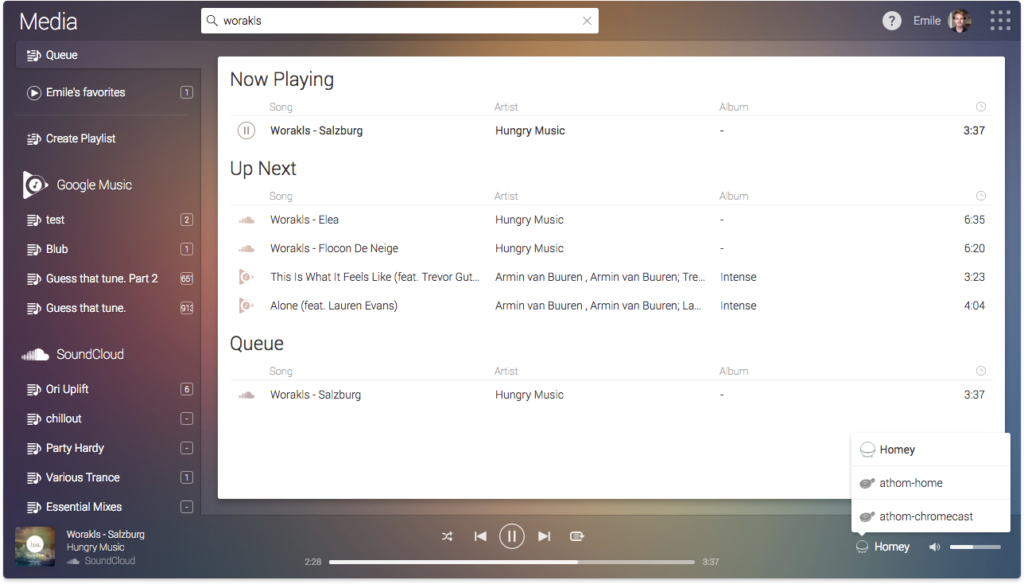Open the Queue sidebar item
The image size is (1024, 584).
[x=108, y=55]
